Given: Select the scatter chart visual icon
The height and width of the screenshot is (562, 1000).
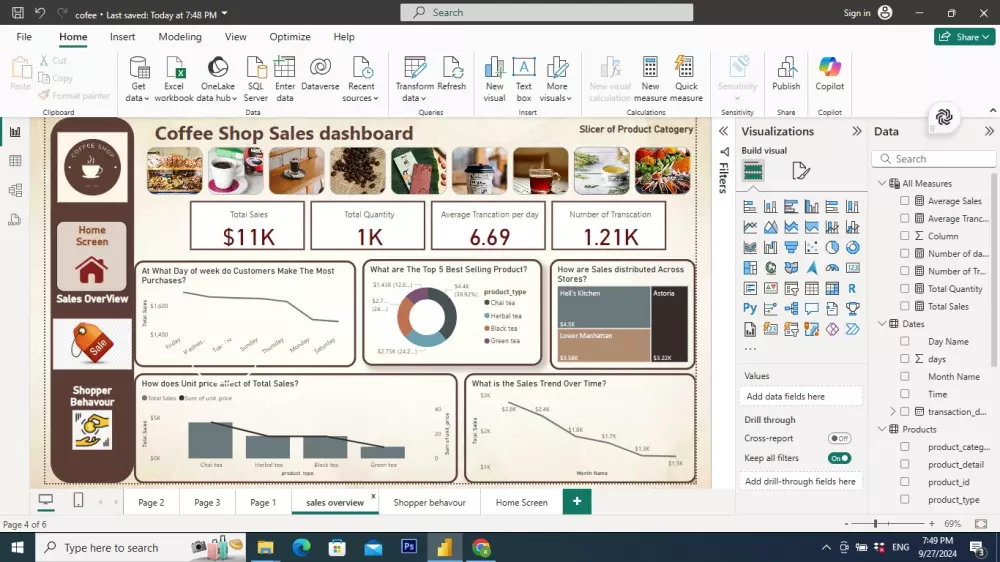Looking at the screenshot, I should [811, 248].
